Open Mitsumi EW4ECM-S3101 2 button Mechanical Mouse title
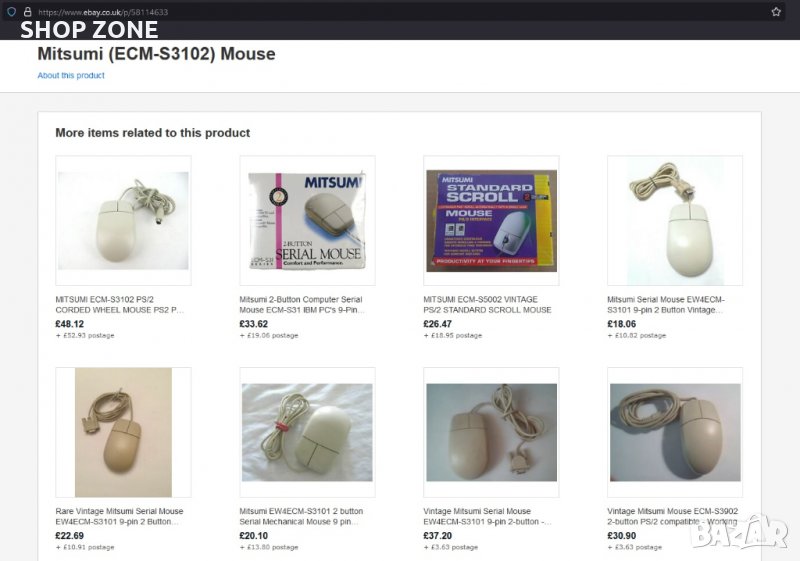The image size is (800, 561). coord(301,516)
